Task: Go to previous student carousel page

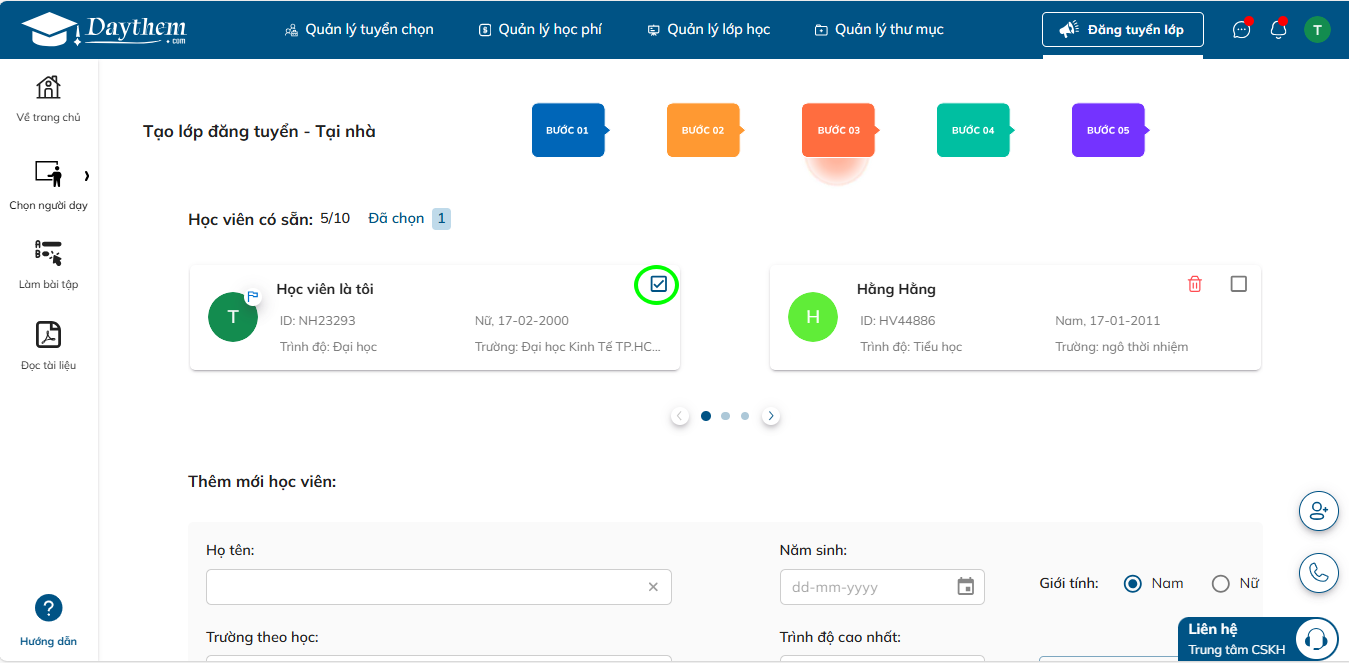Action: [x=680, y=416]
